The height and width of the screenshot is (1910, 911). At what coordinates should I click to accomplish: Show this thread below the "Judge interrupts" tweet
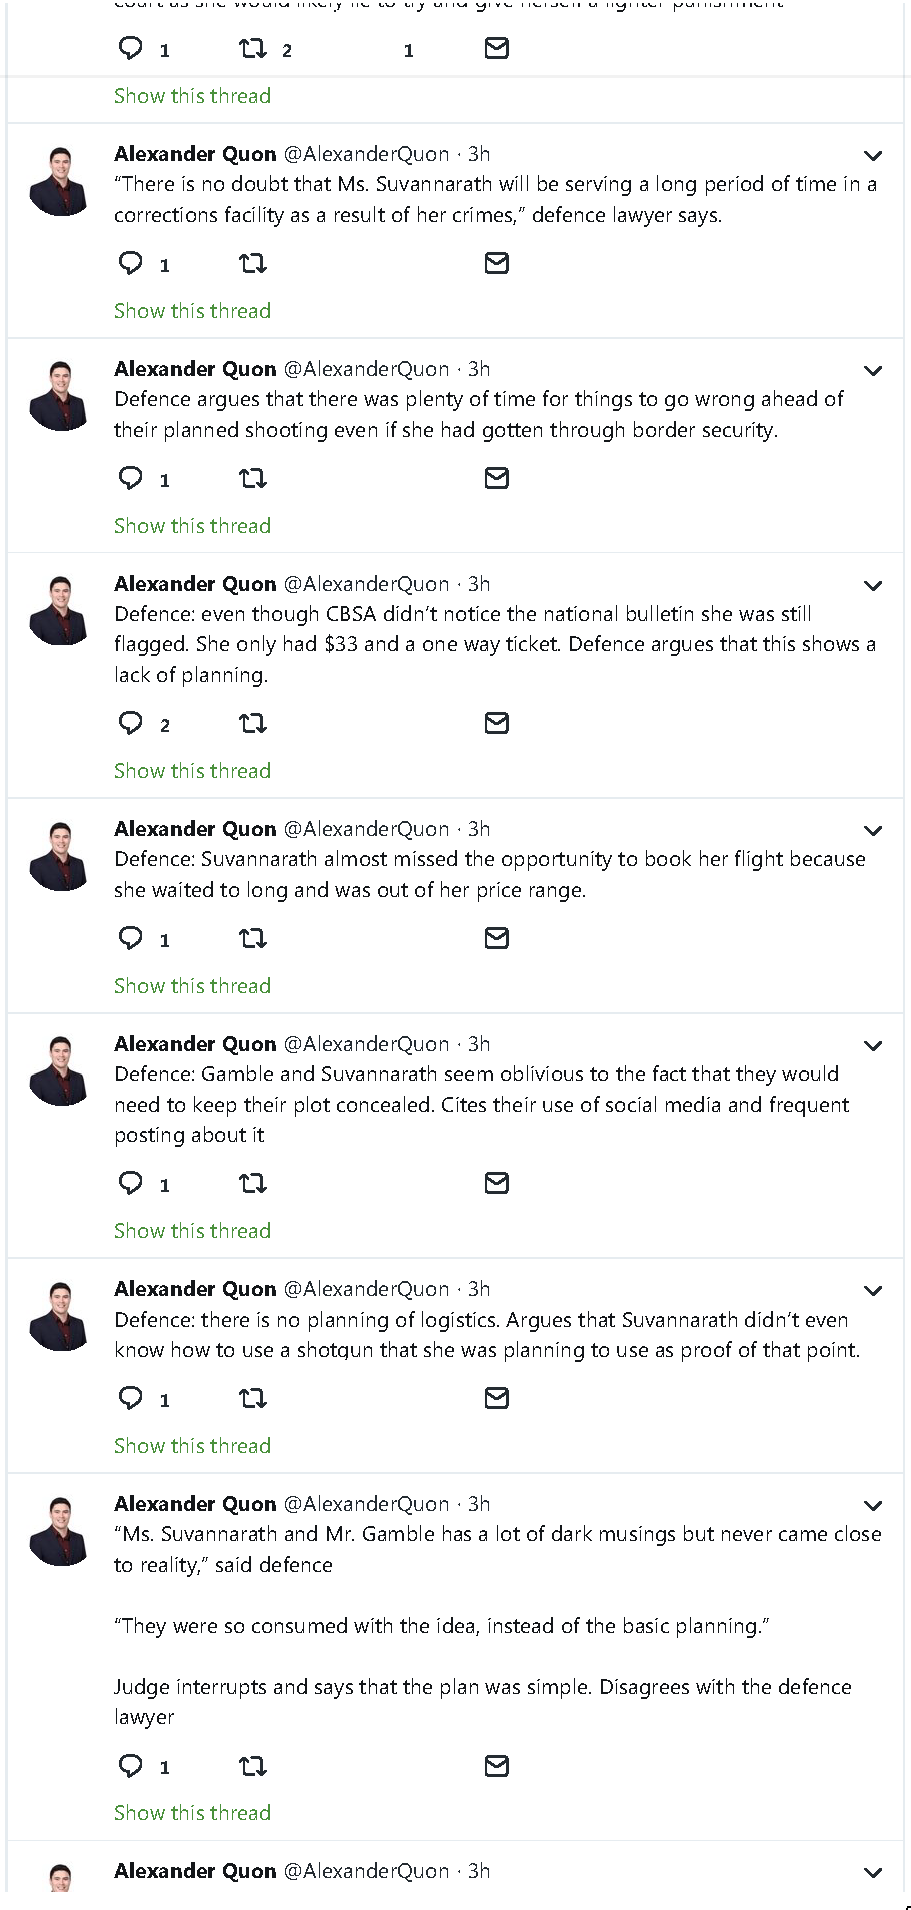pyautogui.click(x=192, y=1813)
